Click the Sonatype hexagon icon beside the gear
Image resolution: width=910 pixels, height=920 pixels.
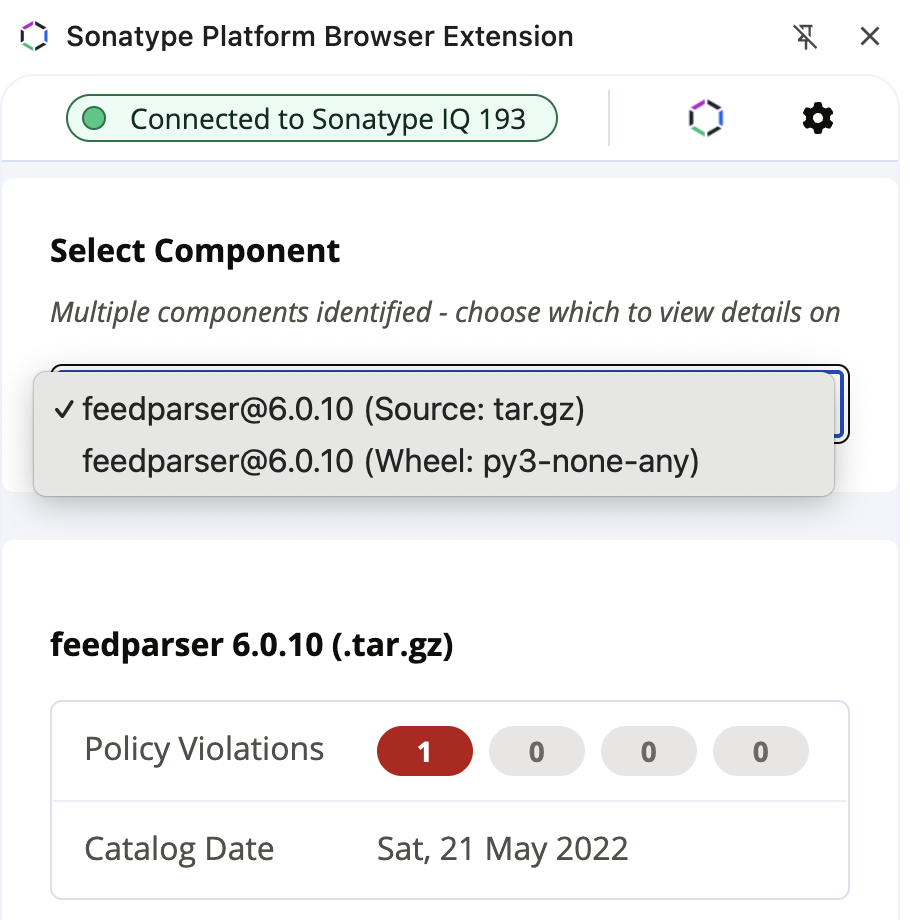(x=706, y=118)
